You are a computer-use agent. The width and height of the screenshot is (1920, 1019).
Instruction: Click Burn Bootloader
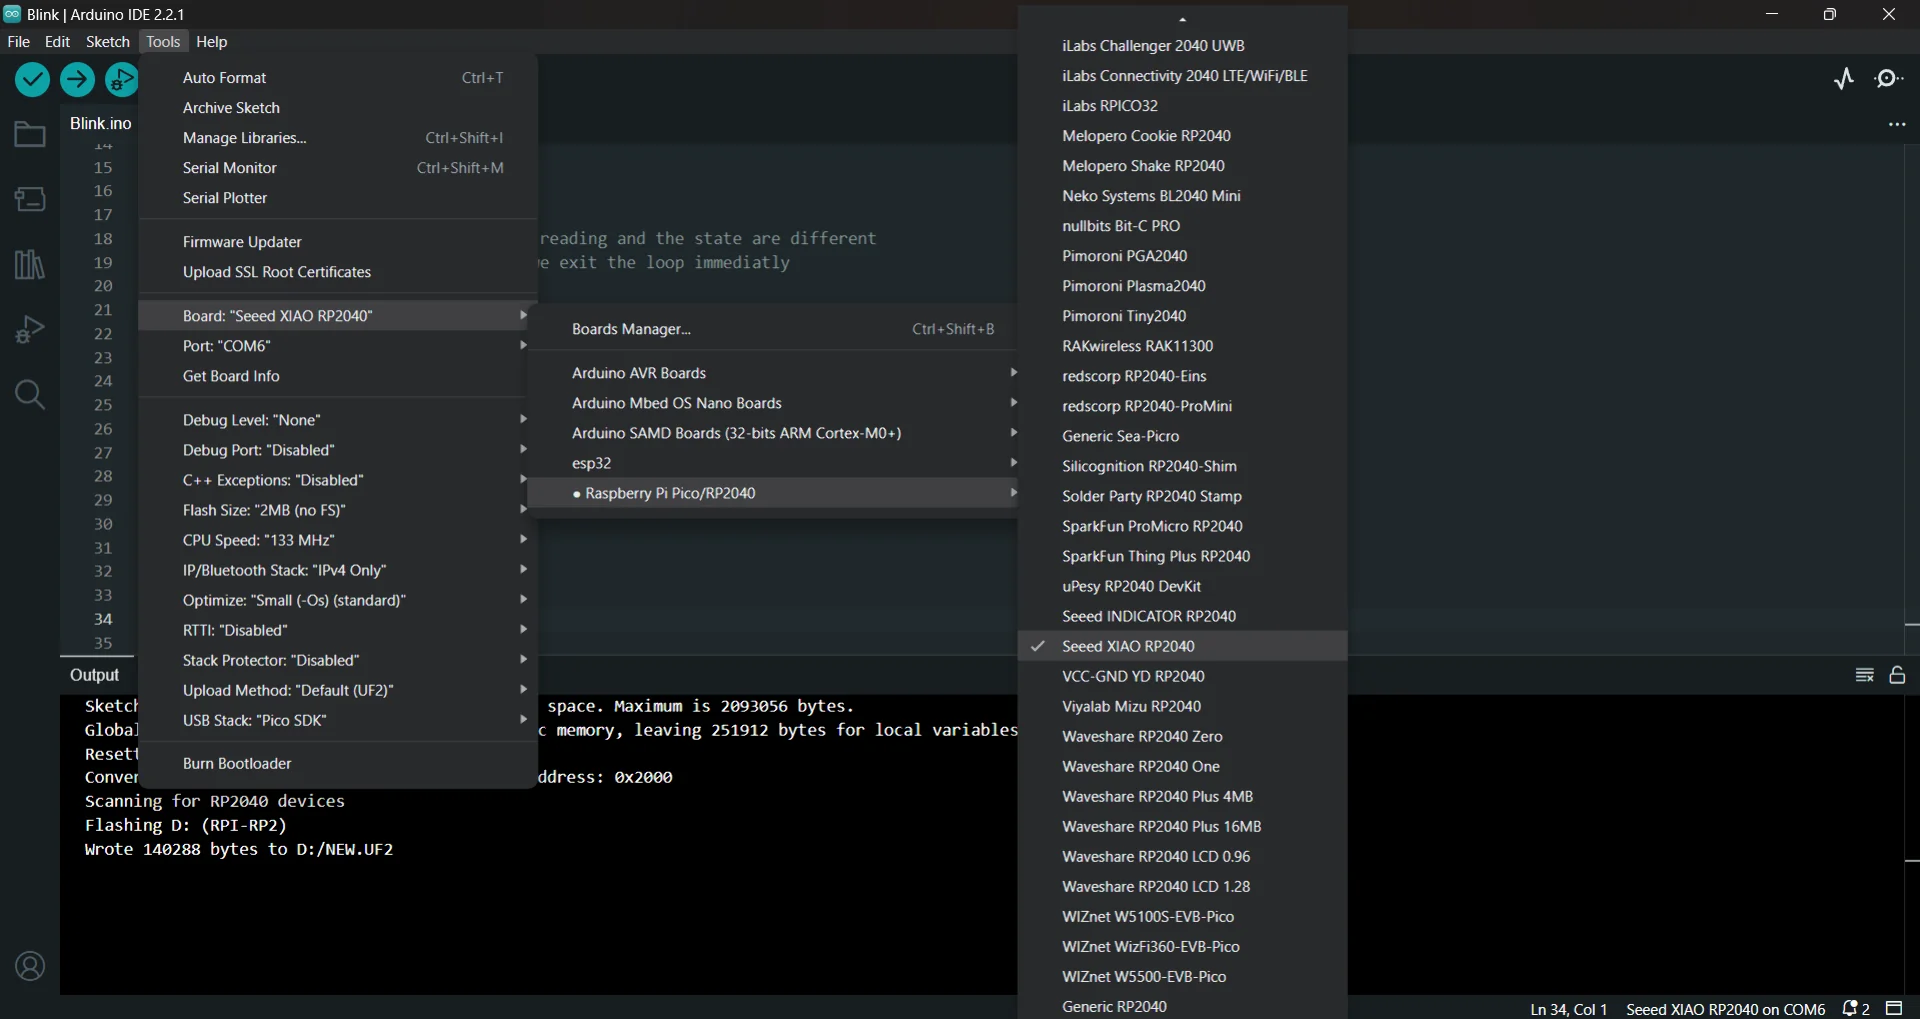237,763
